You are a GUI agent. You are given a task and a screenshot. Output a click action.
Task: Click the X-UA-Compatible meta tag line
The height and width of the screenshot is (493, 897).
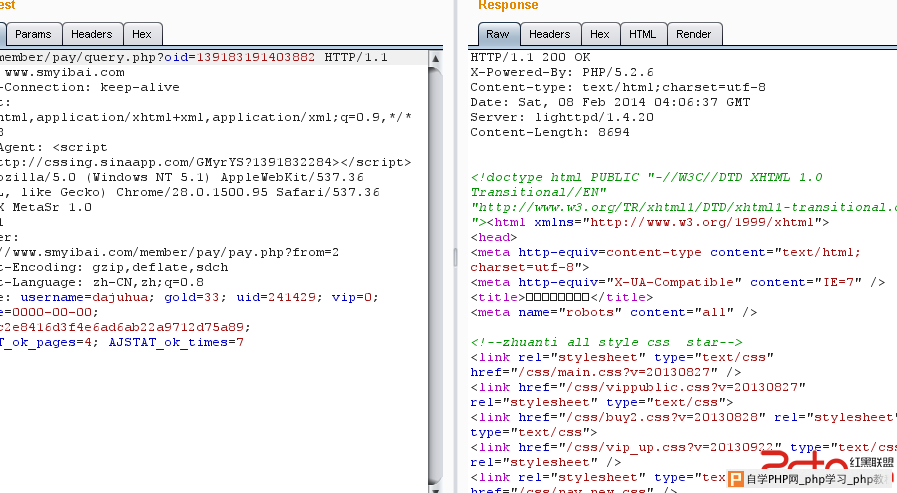678,283
